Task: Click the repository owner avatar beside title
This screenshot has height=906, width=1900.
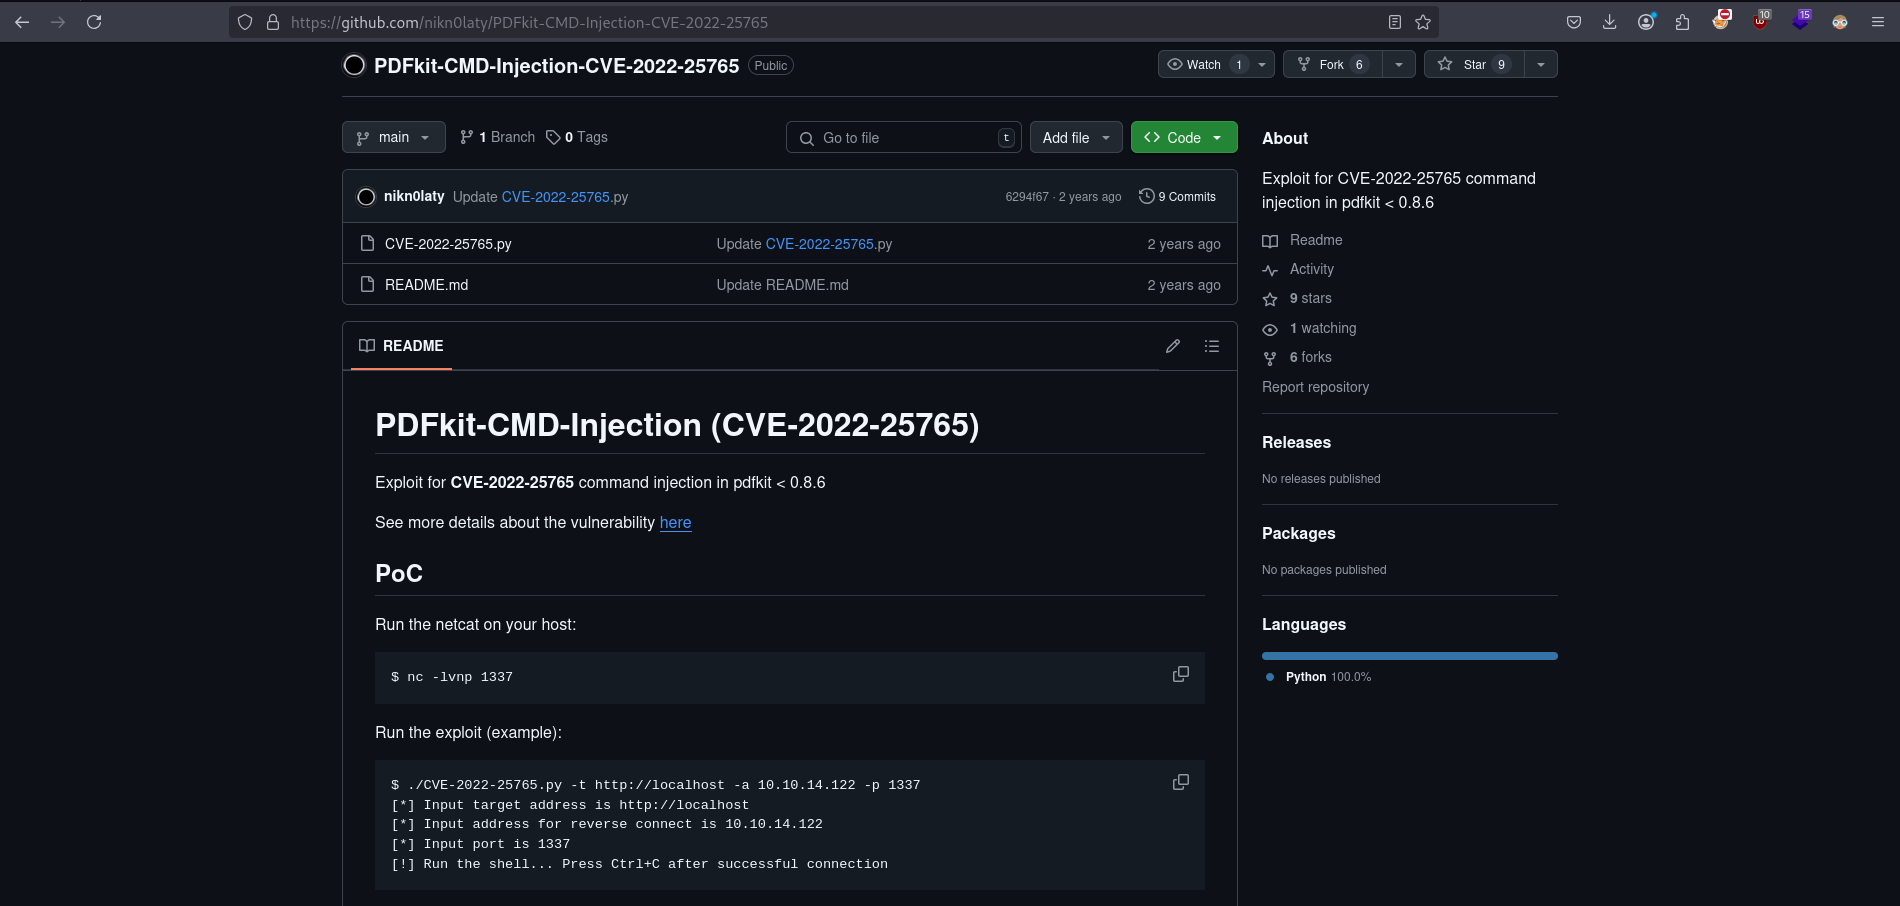Action: (354, 66)
